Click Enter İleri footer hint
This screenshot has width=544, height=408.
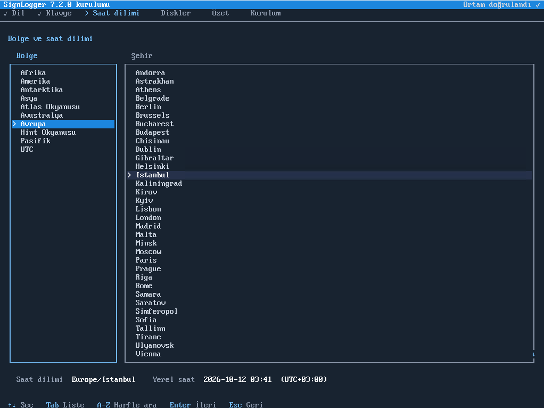coord(193,405)
